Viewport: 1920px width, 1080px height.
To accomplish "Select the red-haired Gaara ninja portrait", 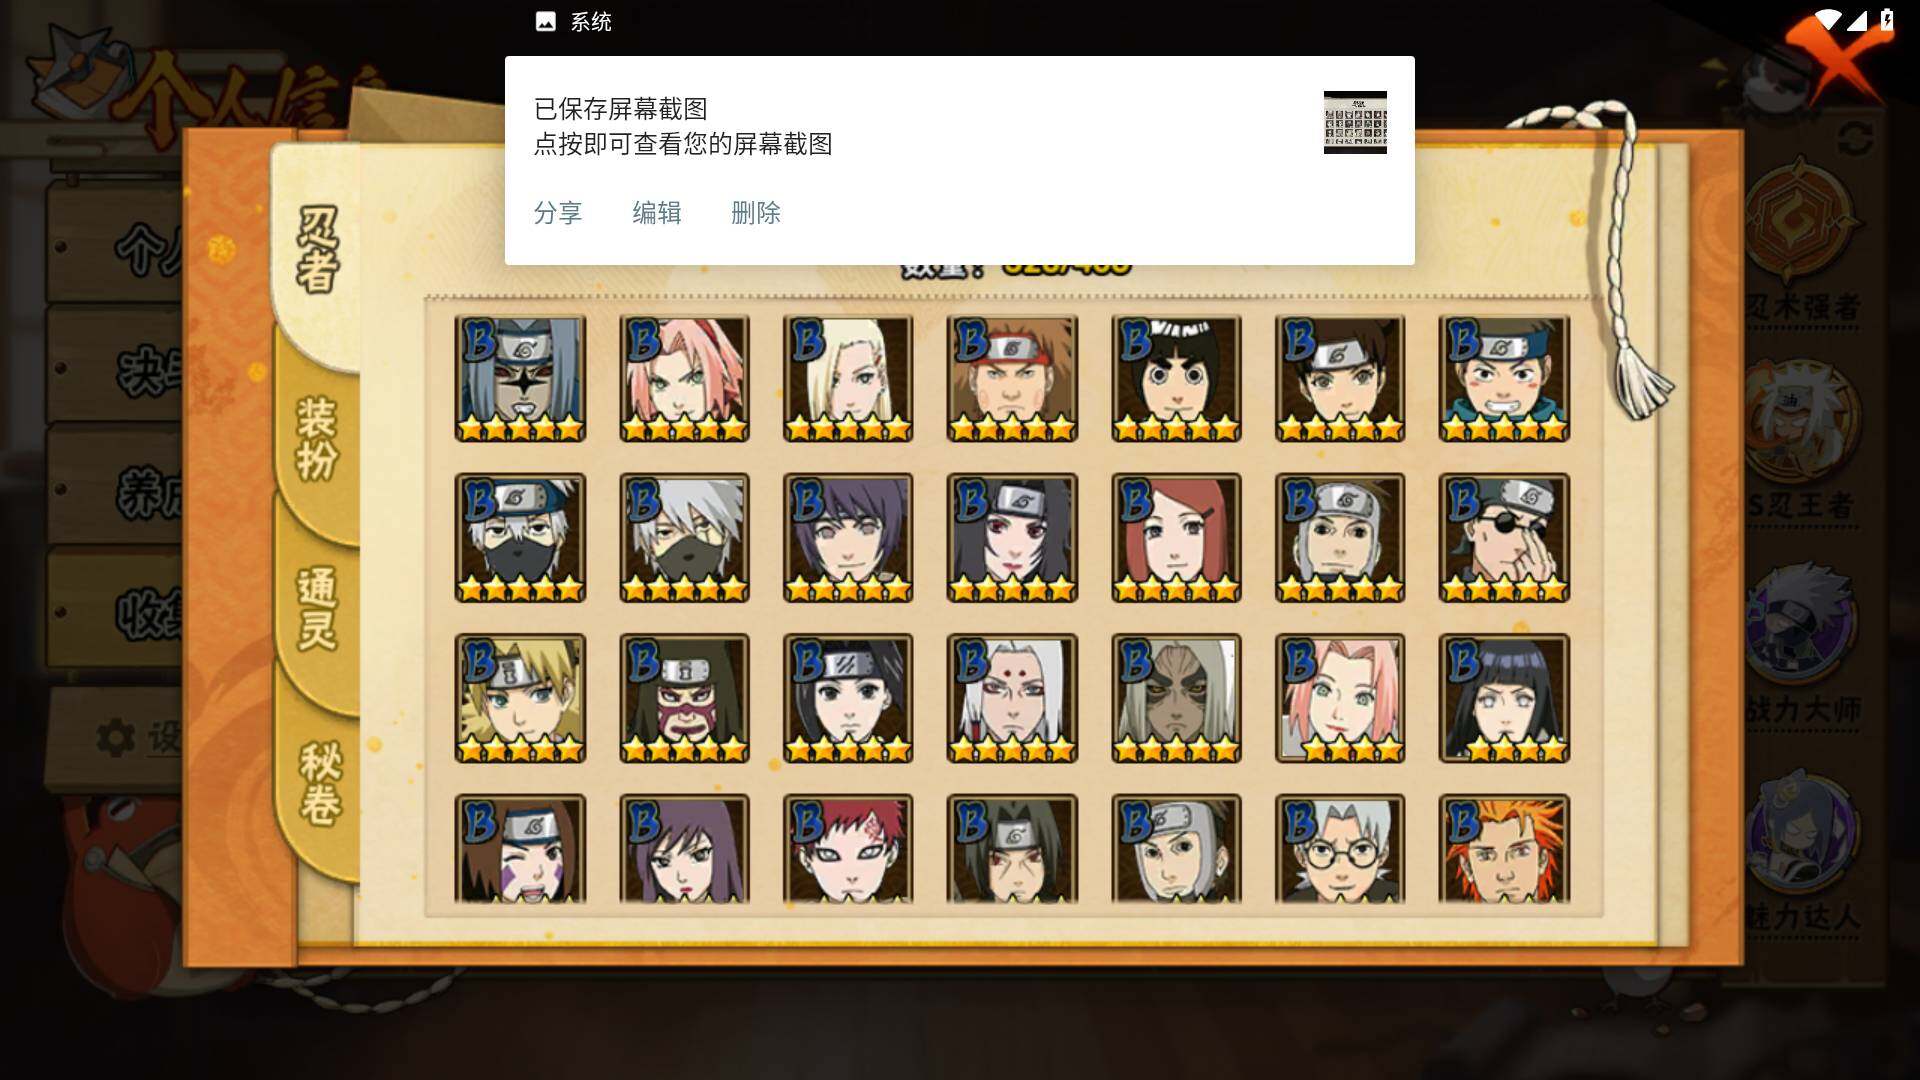I will pyautogui.click(x=848, y=849).
